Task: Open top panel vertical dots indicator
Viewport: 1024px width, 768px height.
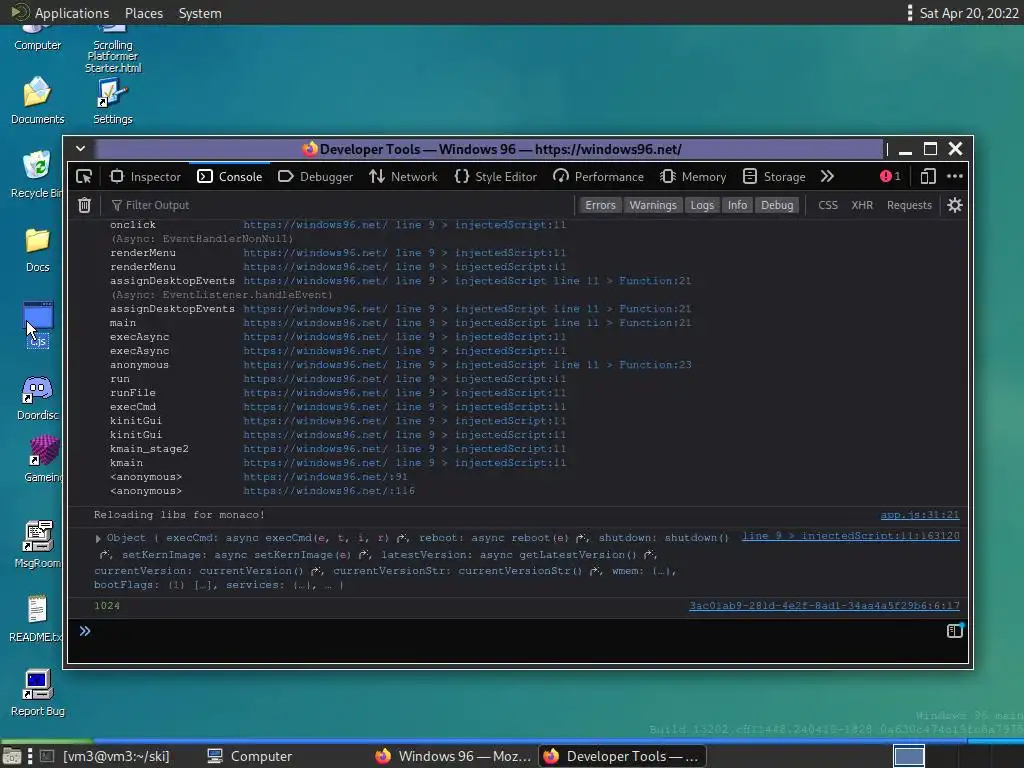Action: [x=909, y=13]
